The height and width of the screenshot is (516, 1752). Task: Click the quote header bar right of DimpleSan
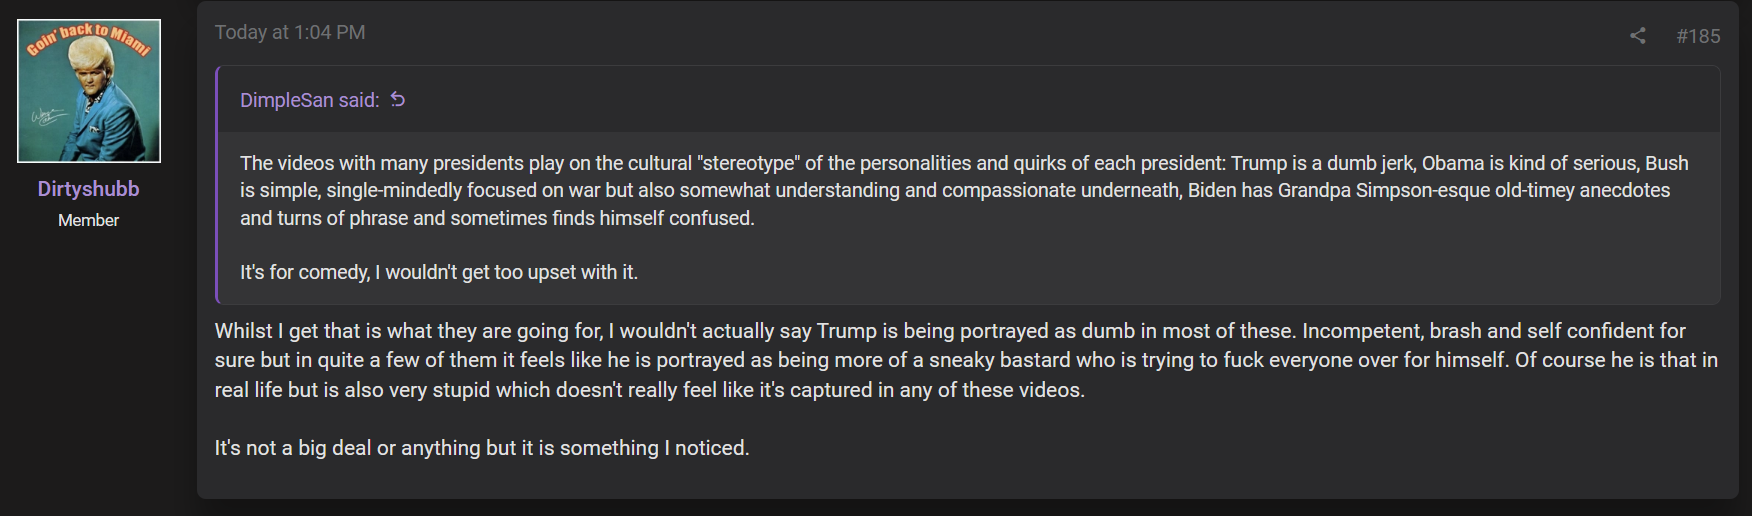point(1060,100)
